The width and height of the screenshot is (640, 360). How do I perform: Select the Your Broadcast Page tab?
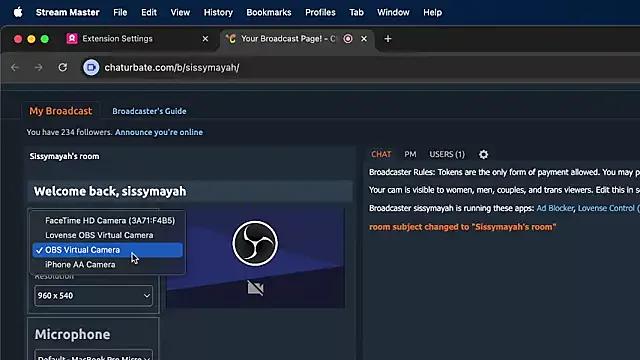pyautogui.click(x=288, y=39)
